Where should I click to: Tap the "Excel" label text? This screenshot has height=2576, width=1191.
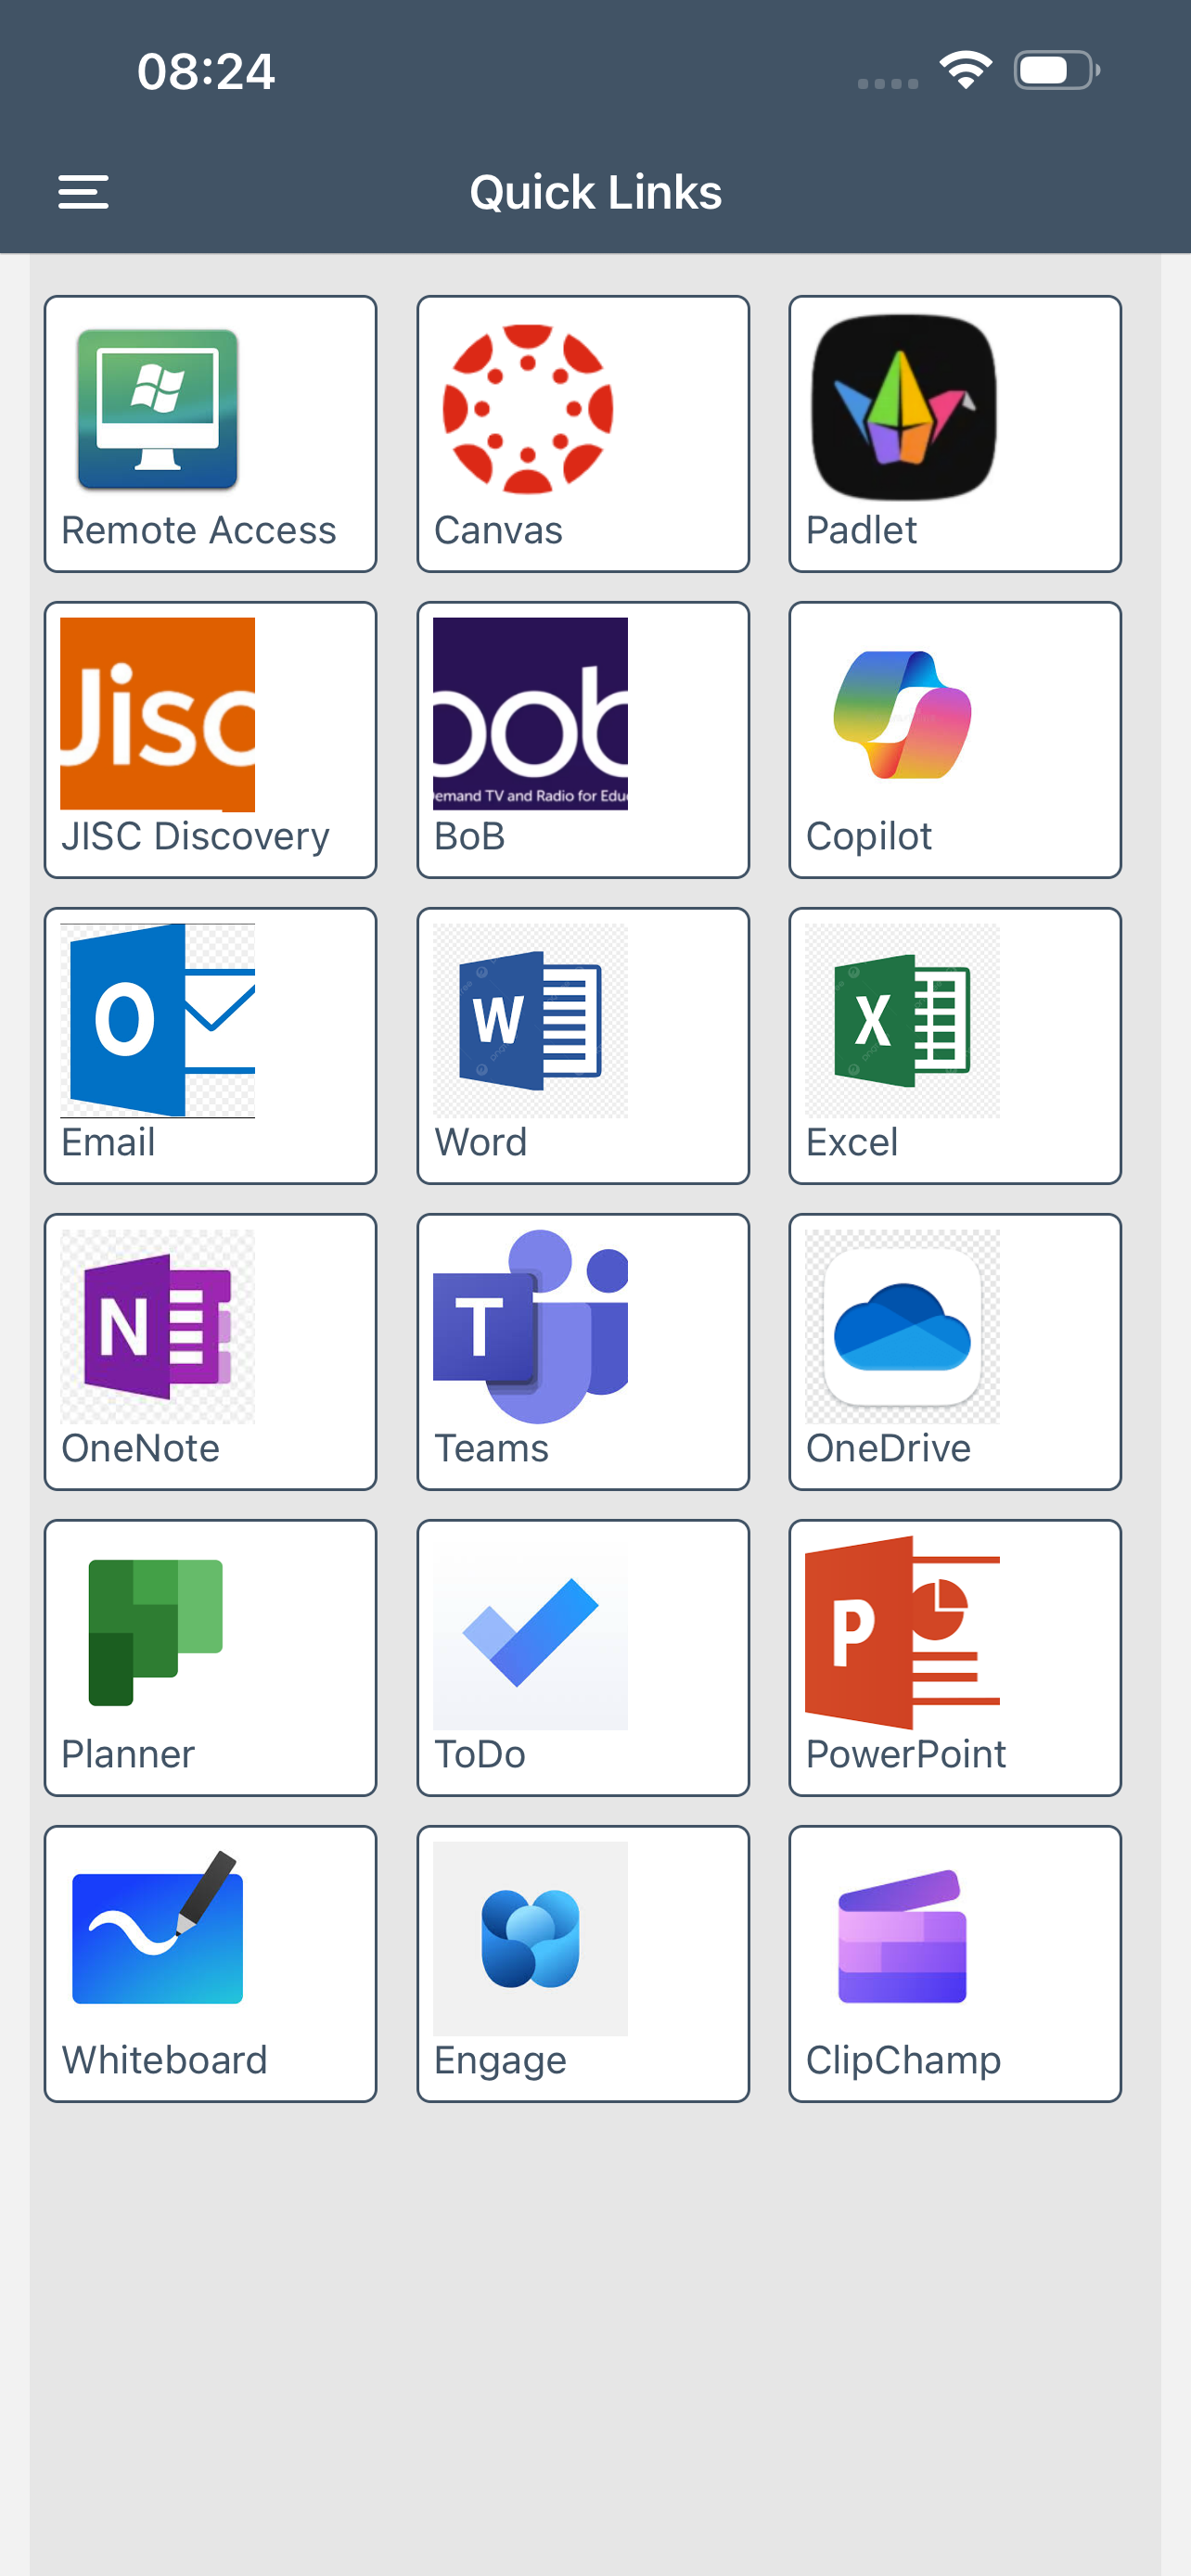coord(852,1142)
